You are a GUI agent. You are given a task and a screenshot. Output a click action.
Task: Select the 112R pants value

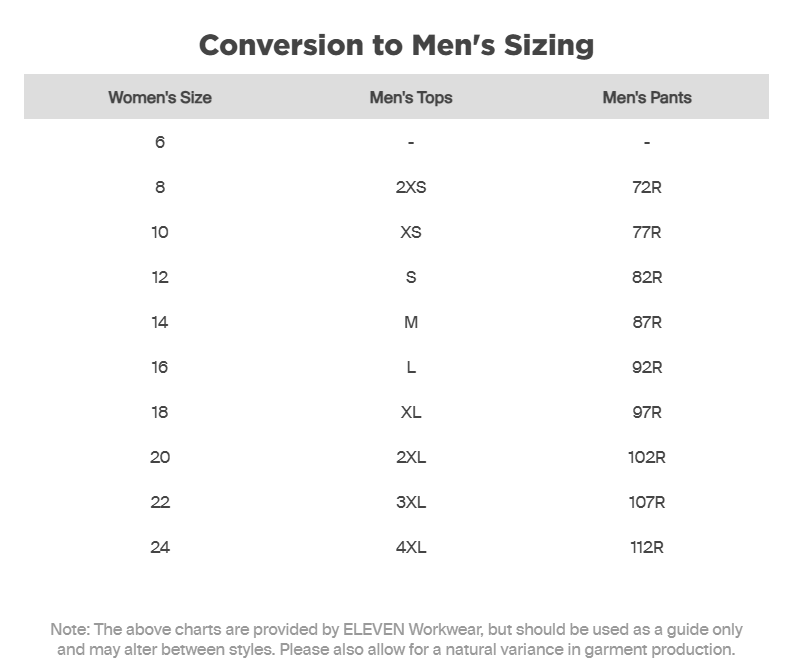point(647,547)
